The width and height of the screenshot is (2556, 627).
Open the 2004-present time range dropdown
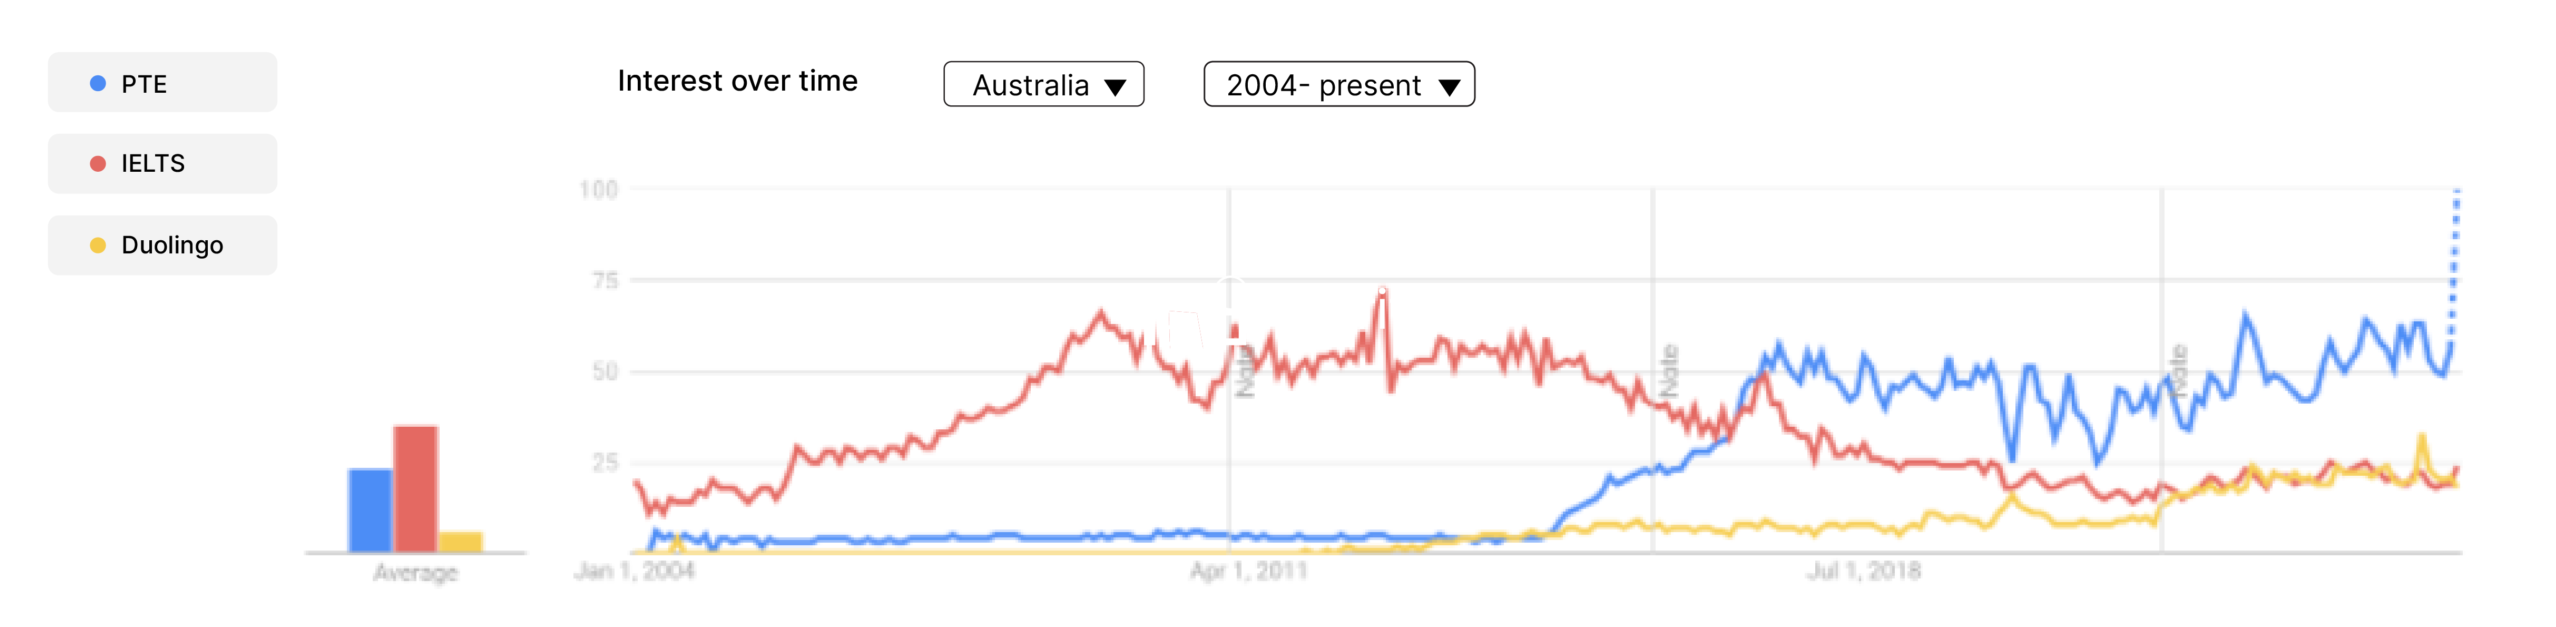coord(1338,85)
